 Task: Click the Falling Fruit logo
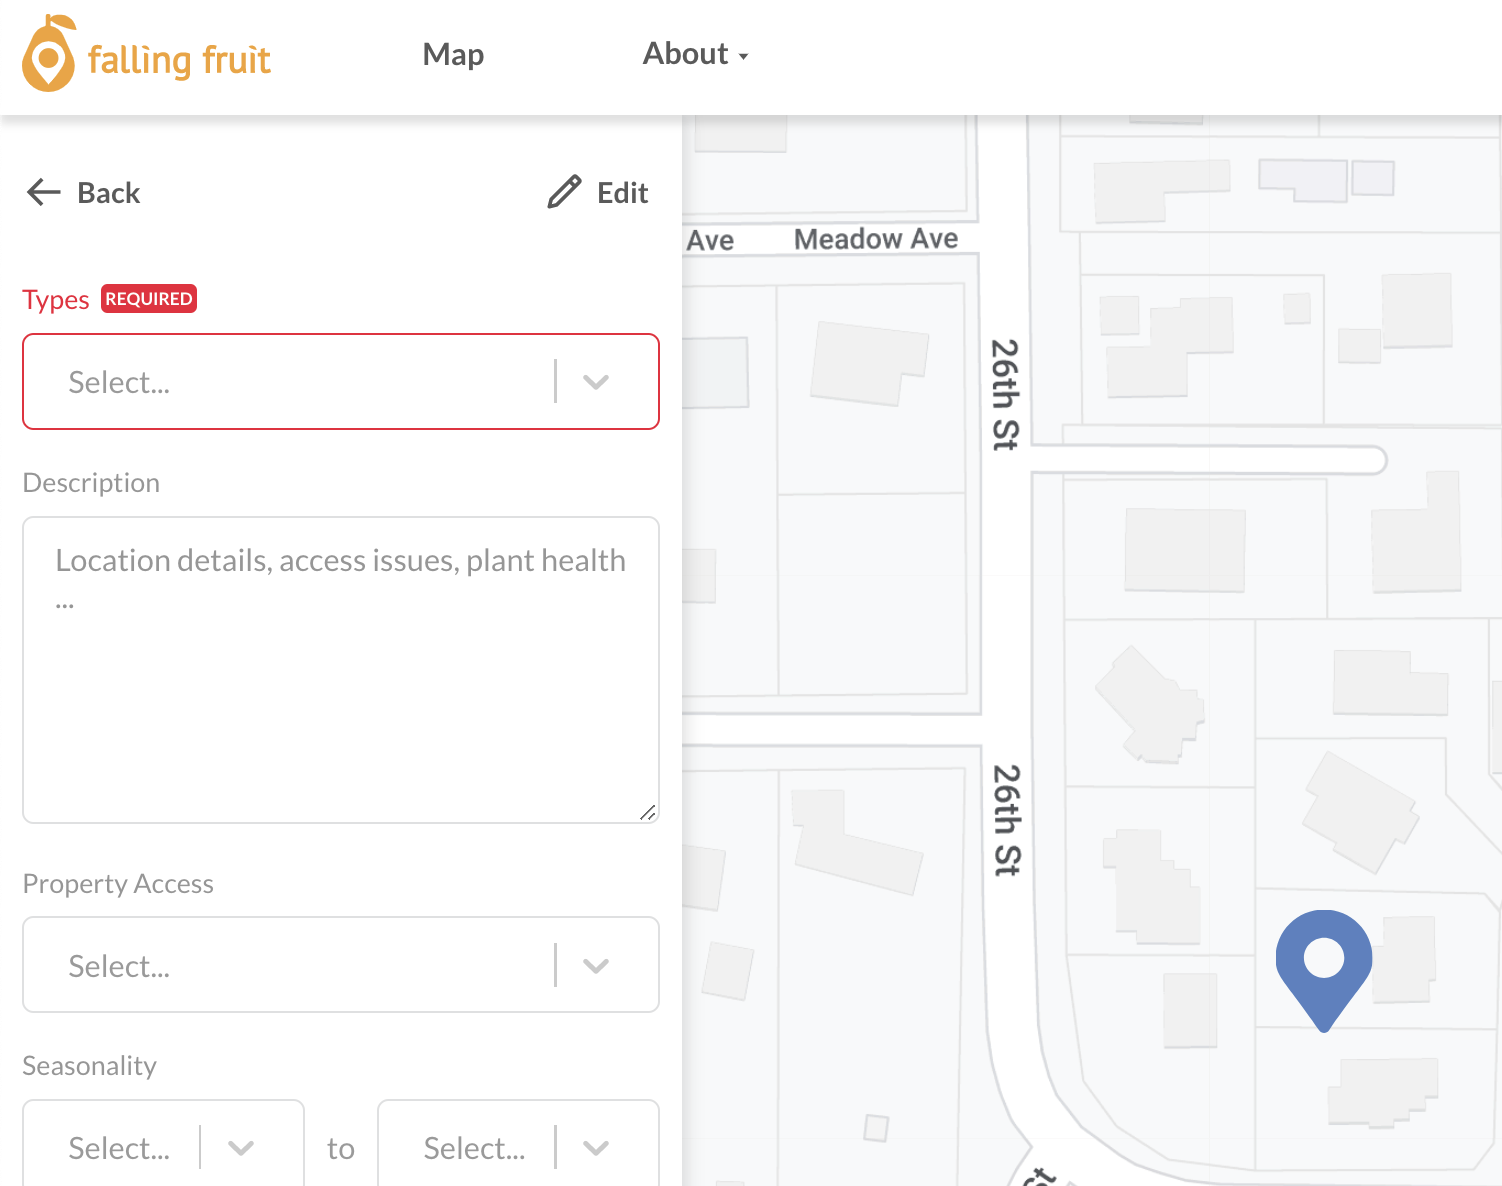click(146, 57)
